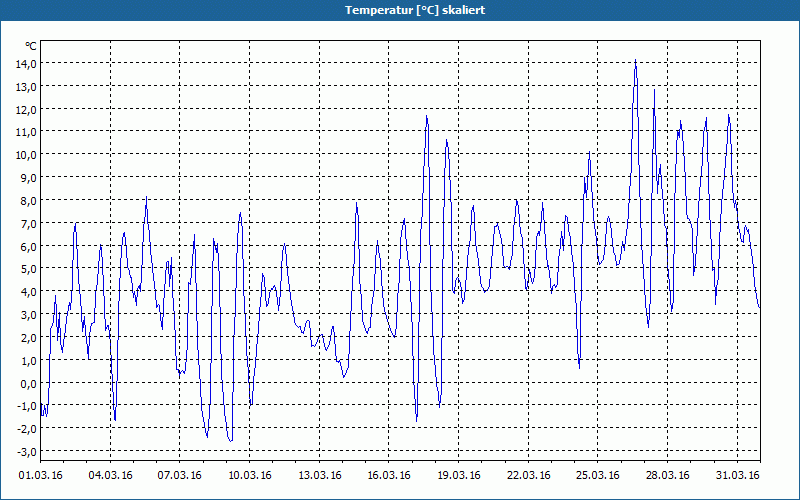The width and height of the screenshot is (800, 500).
Task: Click the 4,0 y-axis label
Action: pyautogui.click(x=29, y=292)
